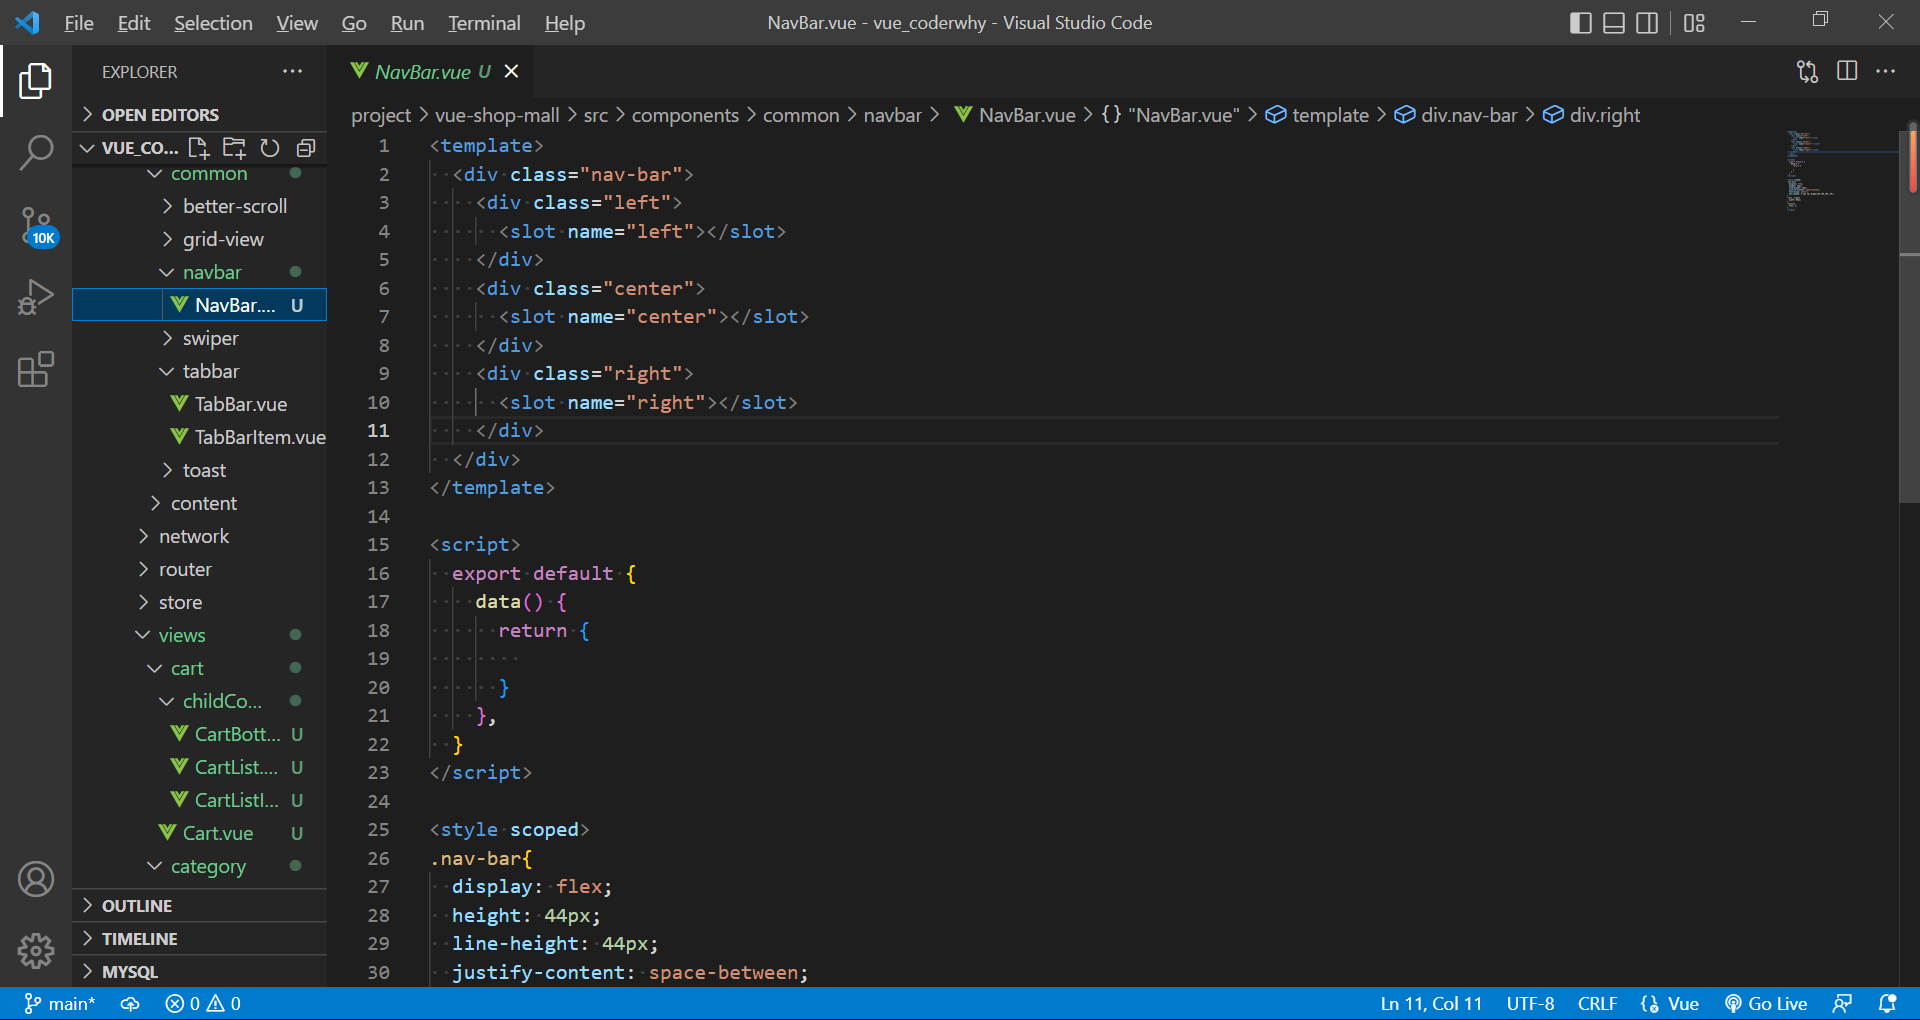The image size is (1920, 1020).
Task: Collapse the VUE_CO... workspace section
Action: pyautogui.click(x=128, y=148)
